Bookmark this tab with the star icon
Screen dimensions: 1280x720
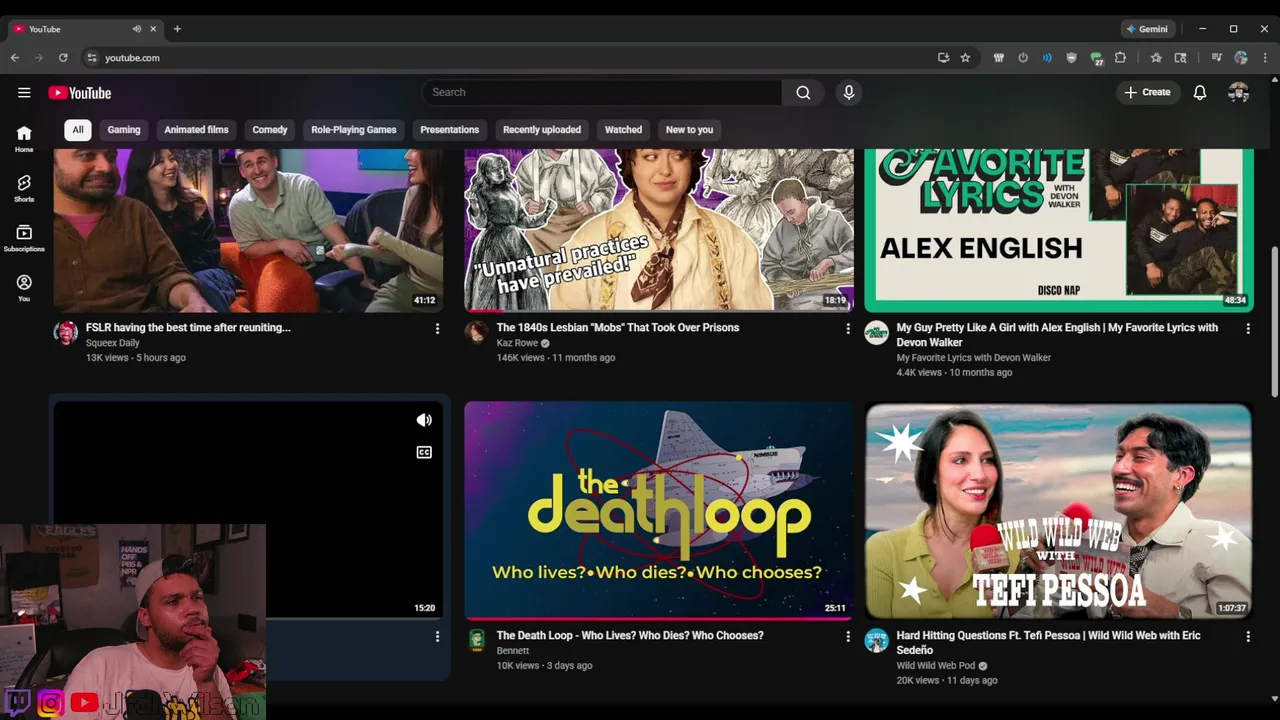pos(965,58)
